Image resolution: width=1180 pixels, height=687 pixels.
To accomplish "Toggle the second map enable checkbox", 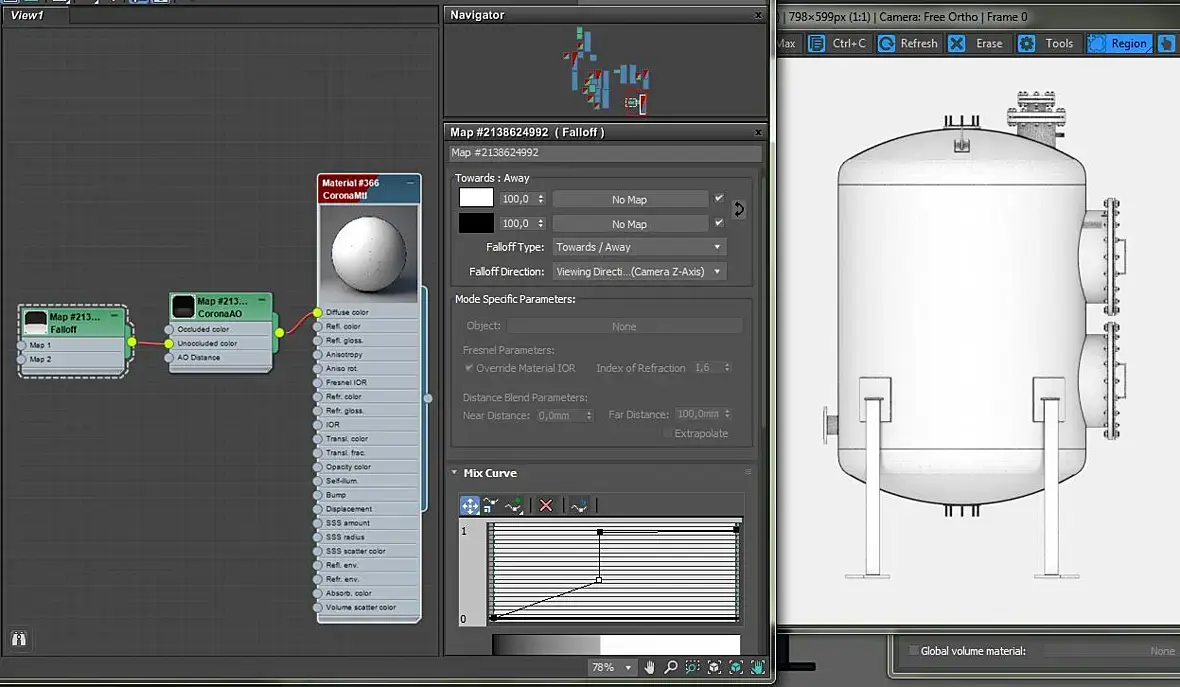I will click(x=718, y=223).
